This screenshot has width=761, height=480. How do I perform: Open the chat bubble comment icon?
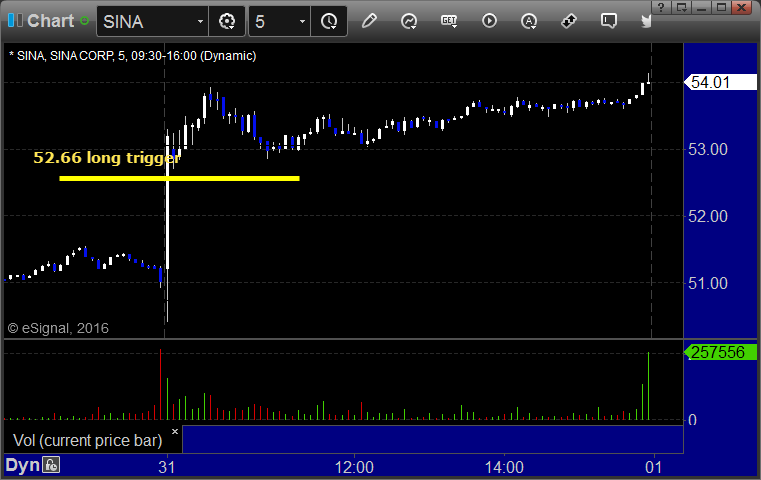coord(609,21)
